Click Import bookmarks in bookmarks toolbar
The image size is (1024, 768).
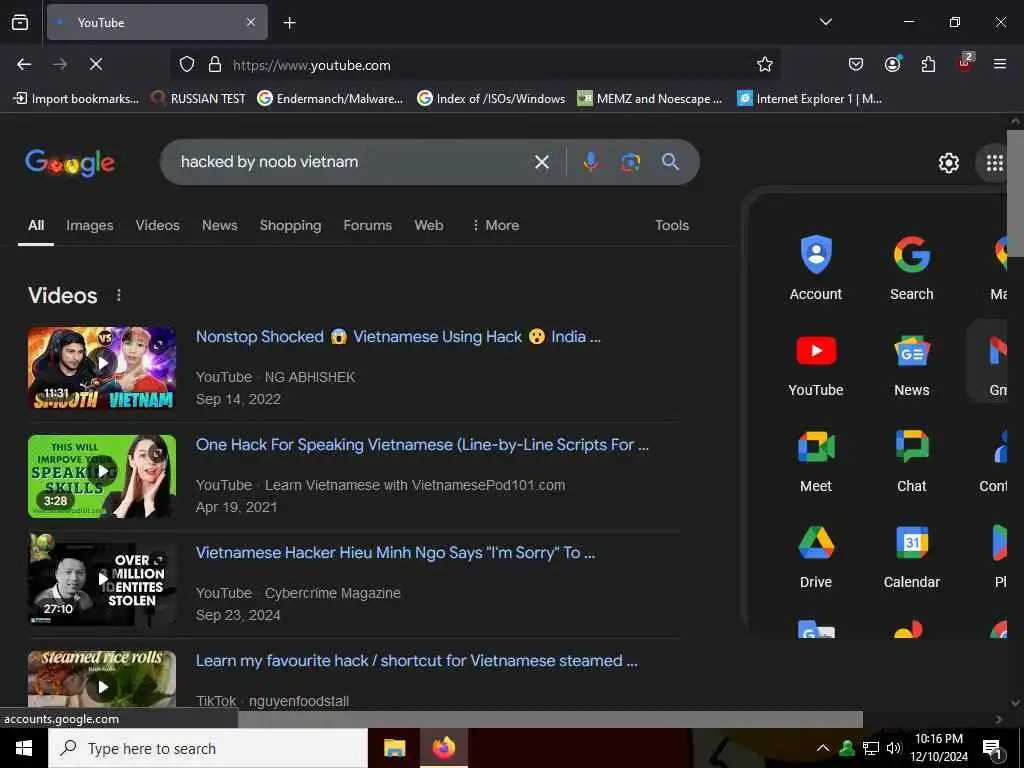point(76,99)
